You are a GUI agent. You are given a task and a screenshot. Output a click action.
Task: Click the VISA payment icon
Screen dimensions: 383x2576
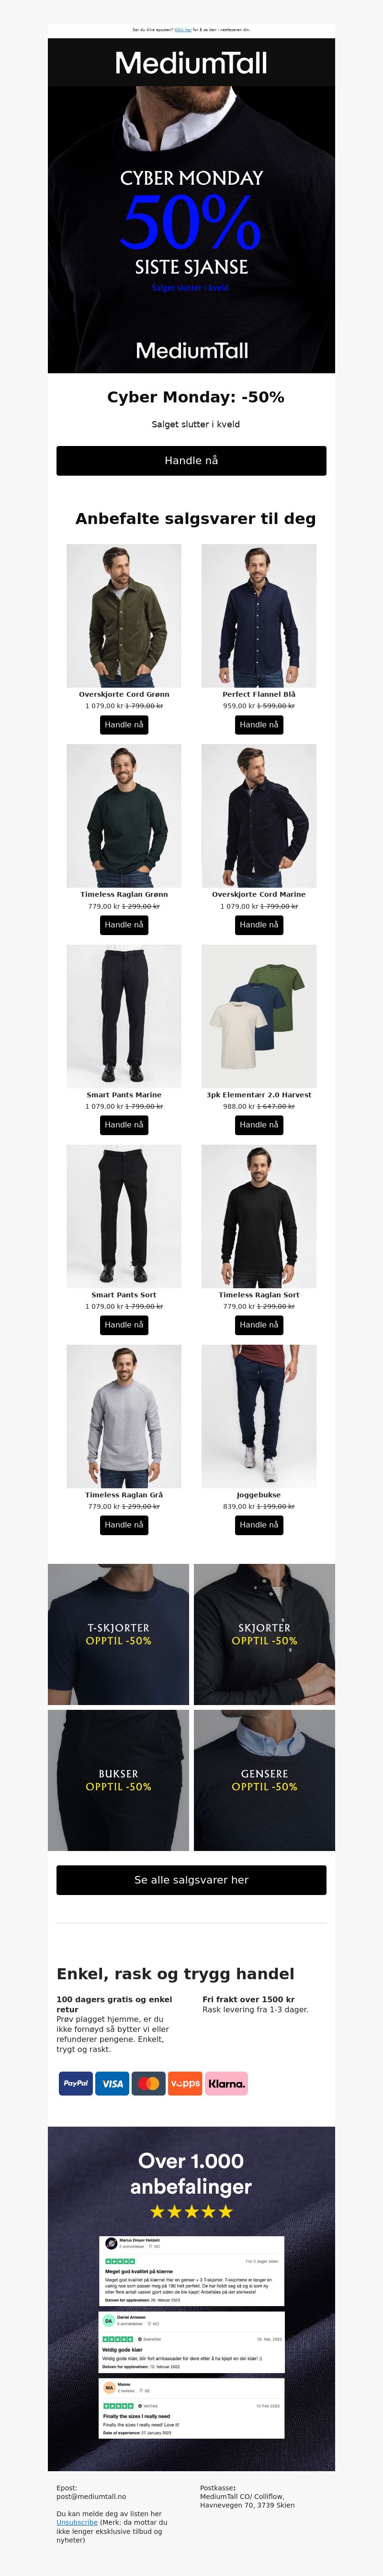(x=113, y=2083)
